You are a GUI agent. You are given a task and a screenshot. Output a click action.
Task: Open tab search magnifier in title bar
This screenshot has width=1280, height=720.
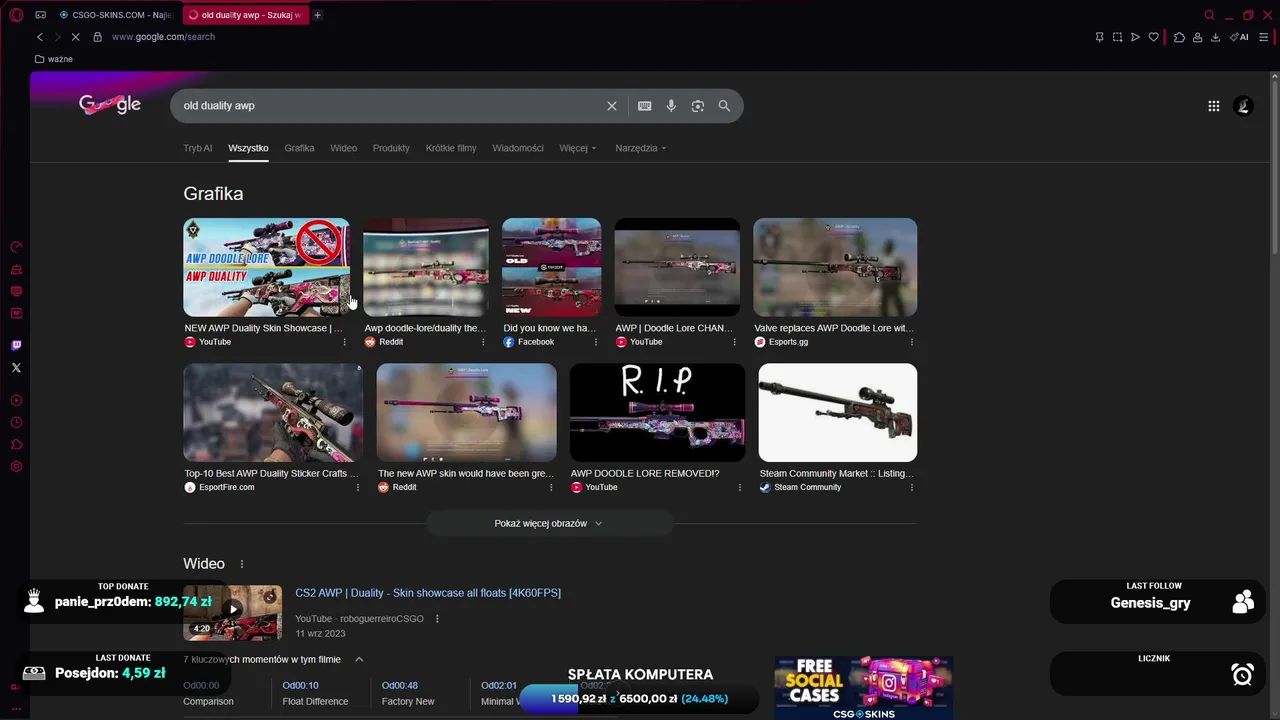[1209, 15]
